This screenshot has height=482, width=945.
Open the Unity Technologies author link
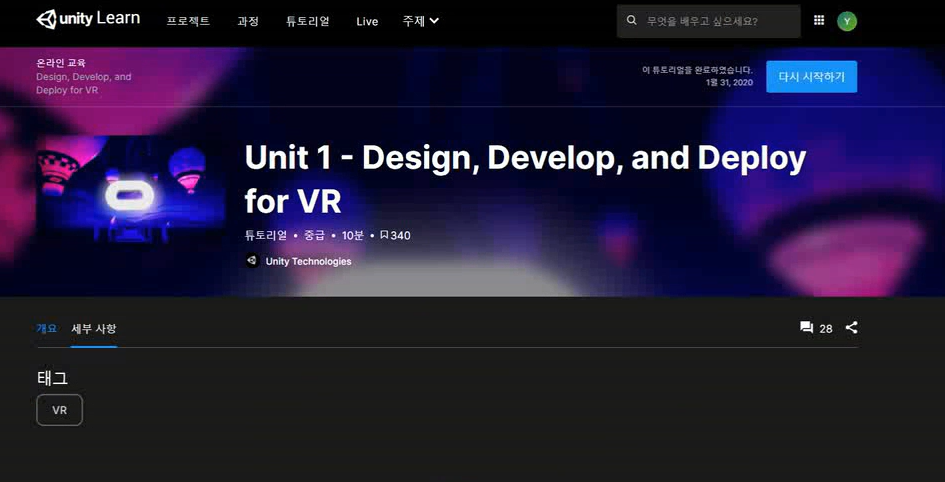tap(309, 261)
